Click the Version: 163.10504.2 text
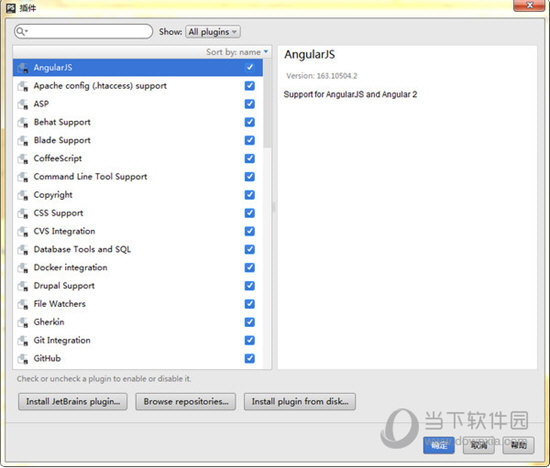Image resolution: width=550 pixels, height=468 pixels. click(x=322, y=76)
